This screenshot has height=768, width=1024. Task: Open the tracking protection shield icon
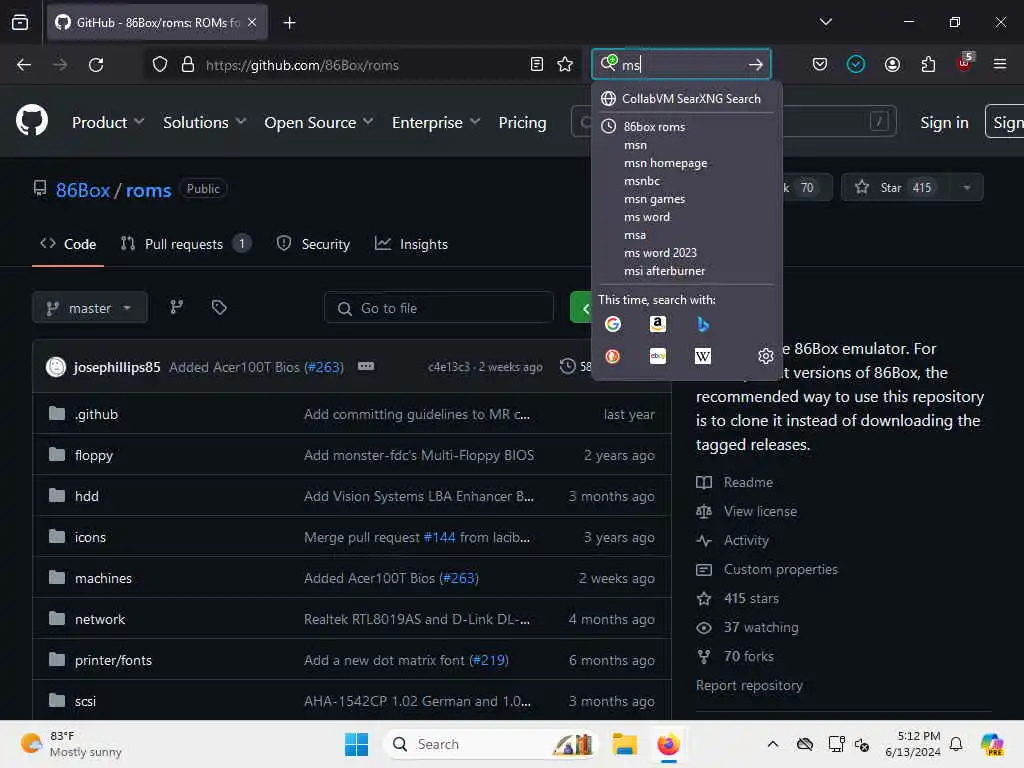[160, 65]
